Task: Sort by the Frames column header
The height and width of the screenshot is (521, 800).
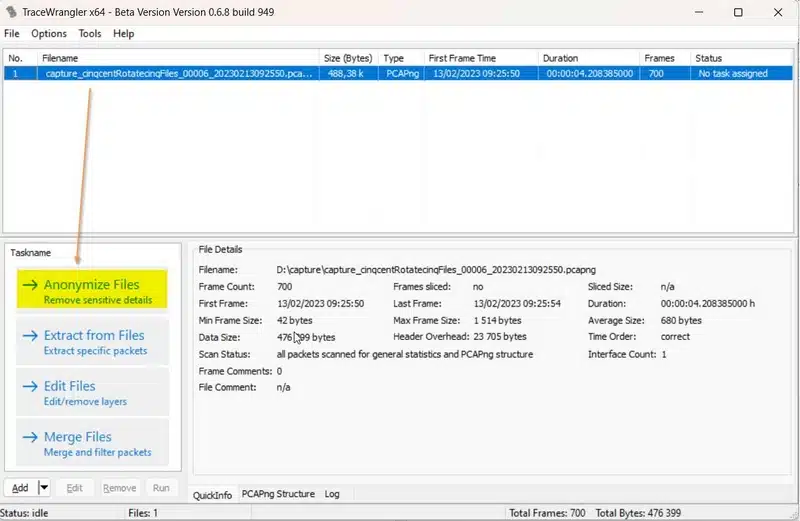Action: click(x=665, y=58)
